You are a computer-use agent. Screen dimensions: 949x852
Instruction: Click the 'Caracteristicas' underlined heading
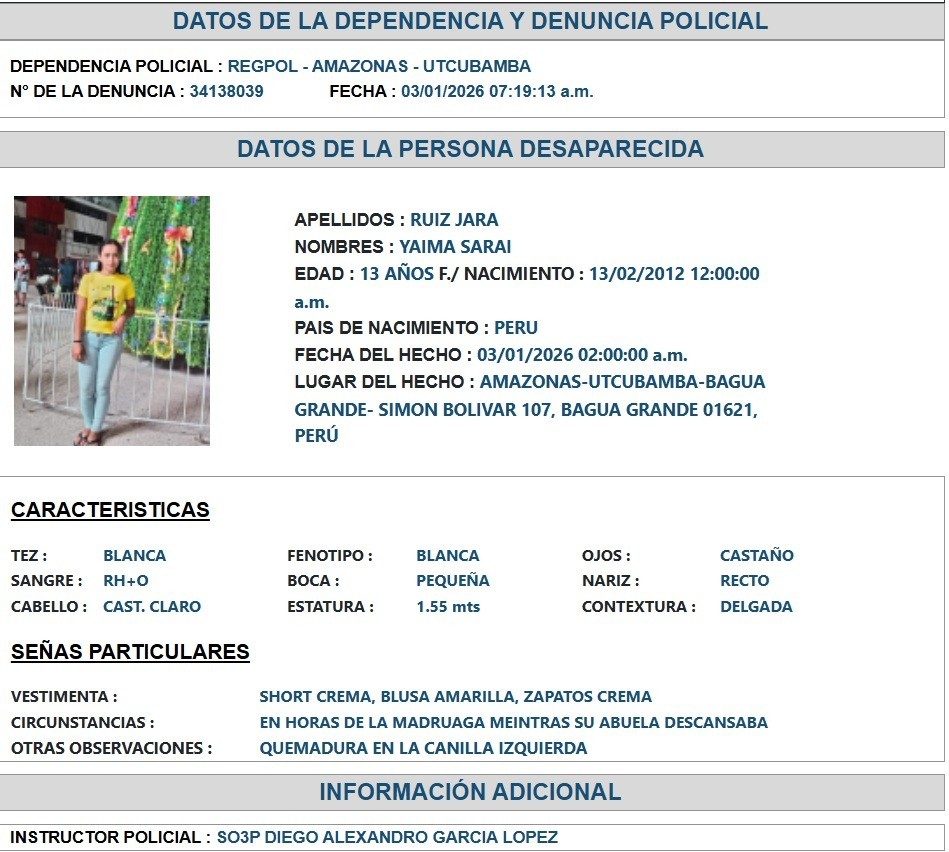pyautogui.click(x=110, y=510)
